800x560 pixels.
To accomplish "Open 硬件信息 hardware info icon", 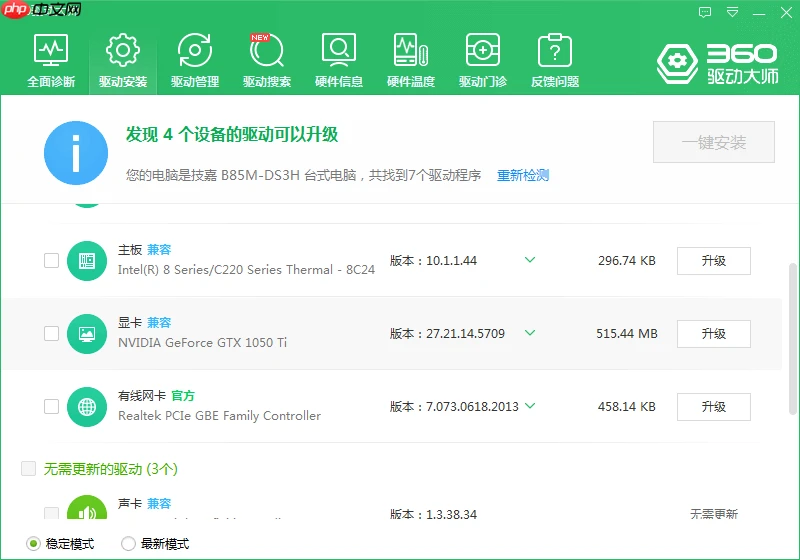I will [x=339, y=50].
